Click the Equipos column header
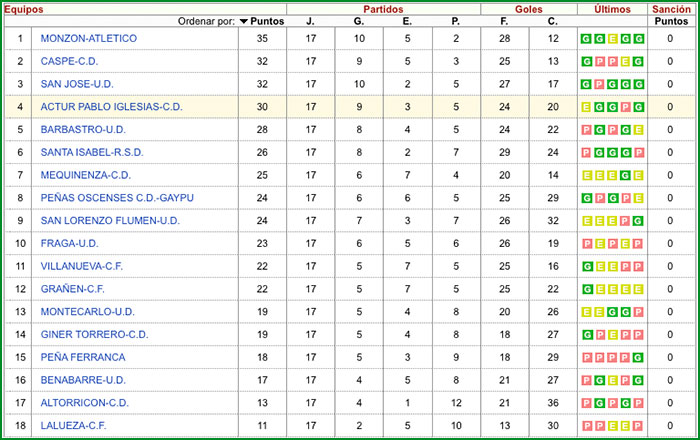 23,8
